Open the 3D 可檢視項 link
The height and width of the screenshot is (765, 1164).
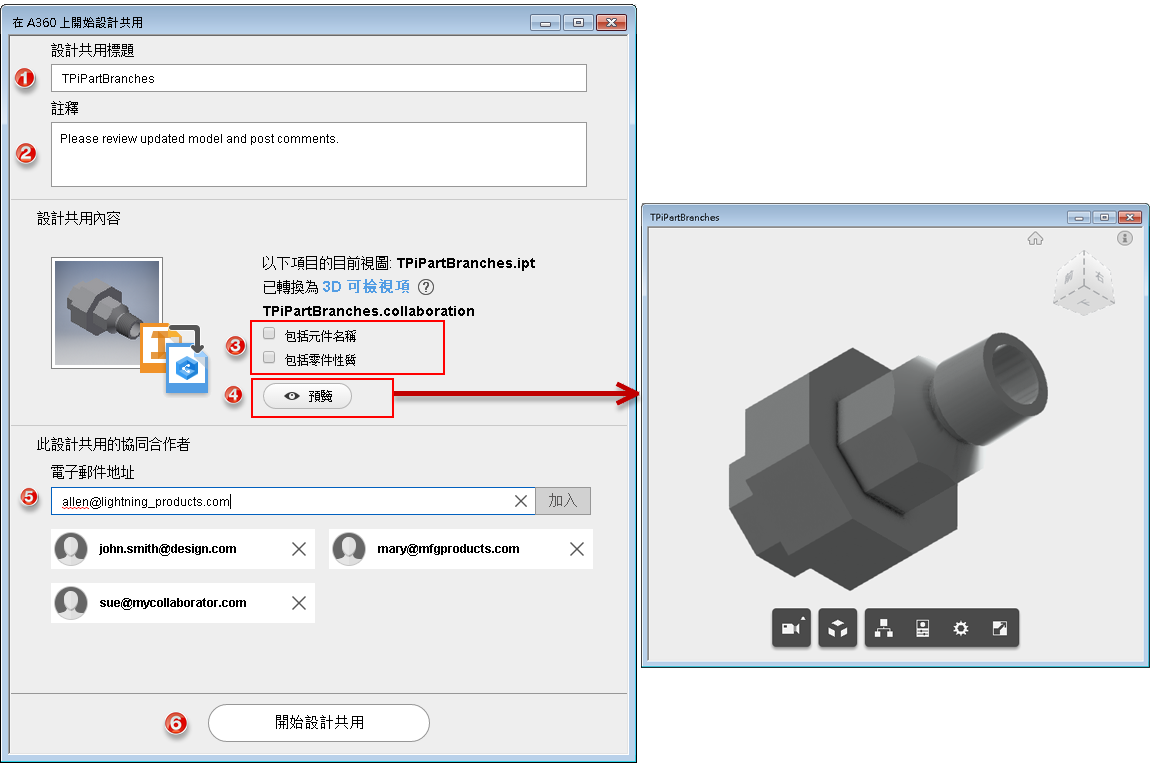pyautogui.click(x=366, y=287)
